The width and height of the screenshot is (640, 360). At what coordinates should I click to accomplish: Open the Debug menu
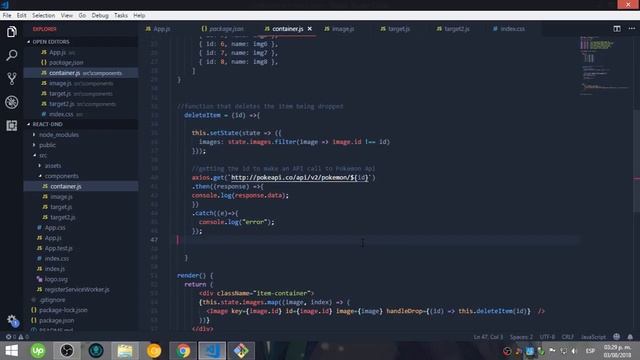100,15
